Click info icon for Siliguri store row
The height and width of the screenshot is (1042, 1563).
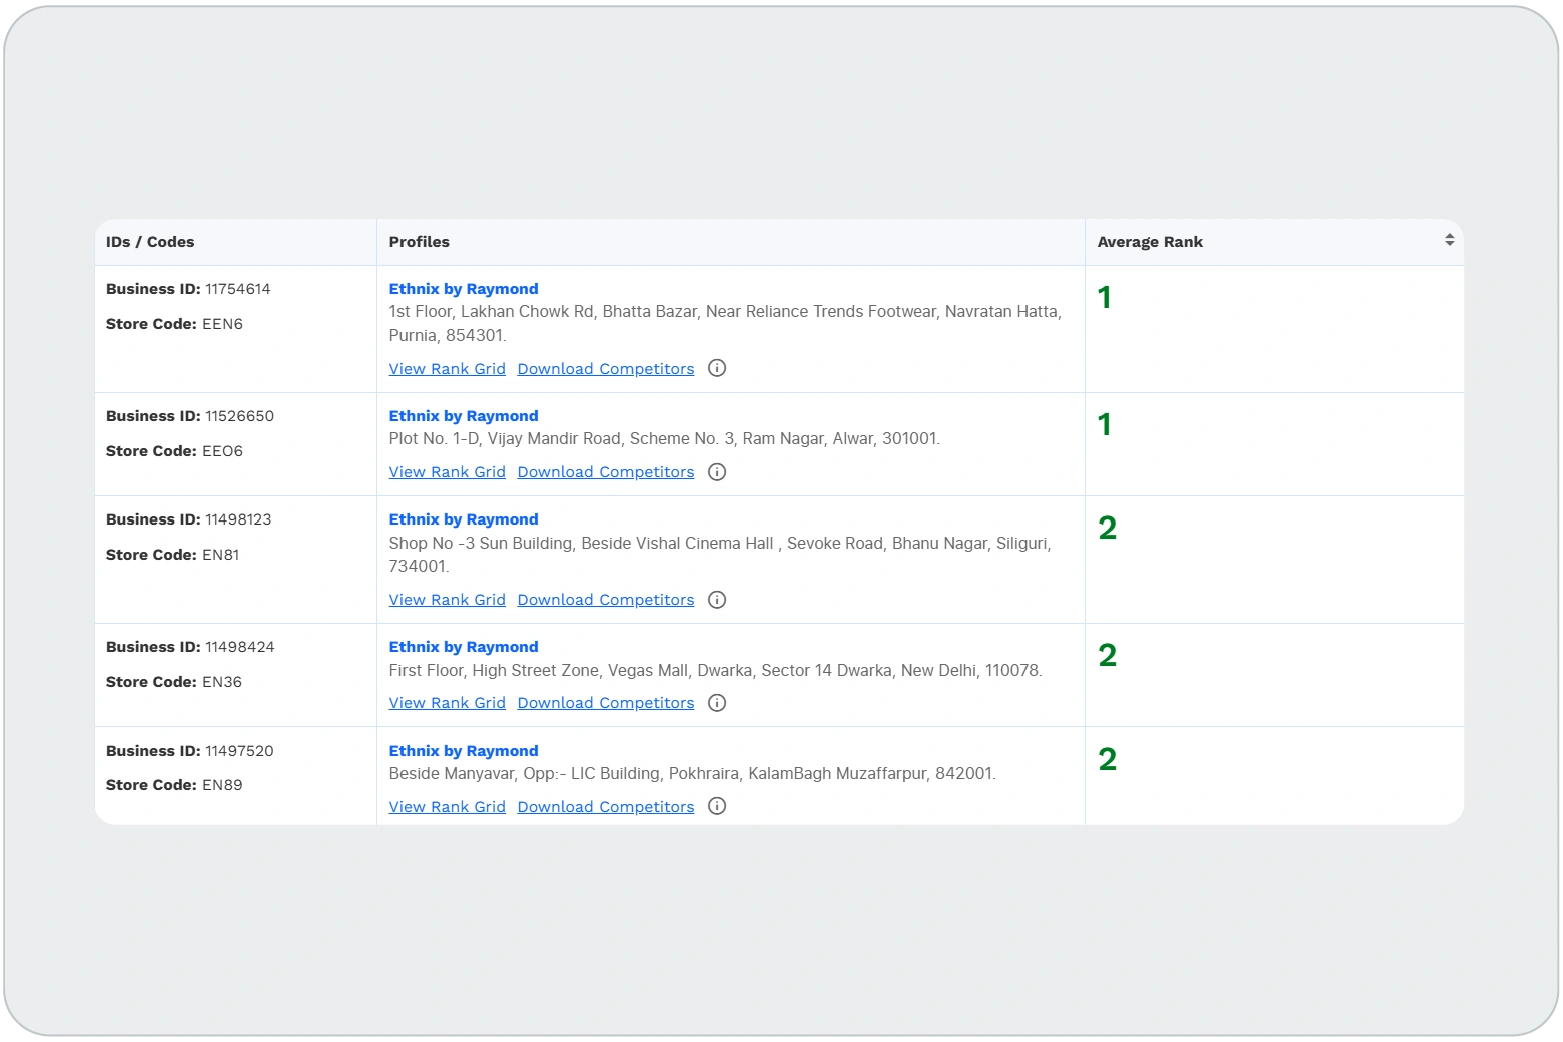716,600
